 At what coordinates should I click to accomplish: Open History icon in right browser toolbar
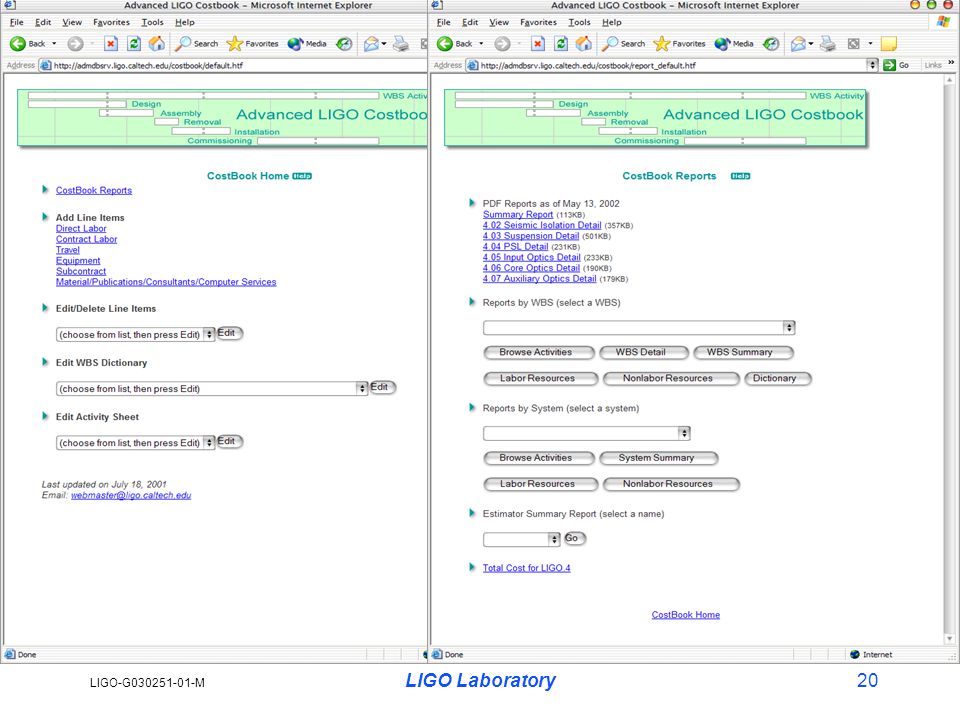[771, 43]
